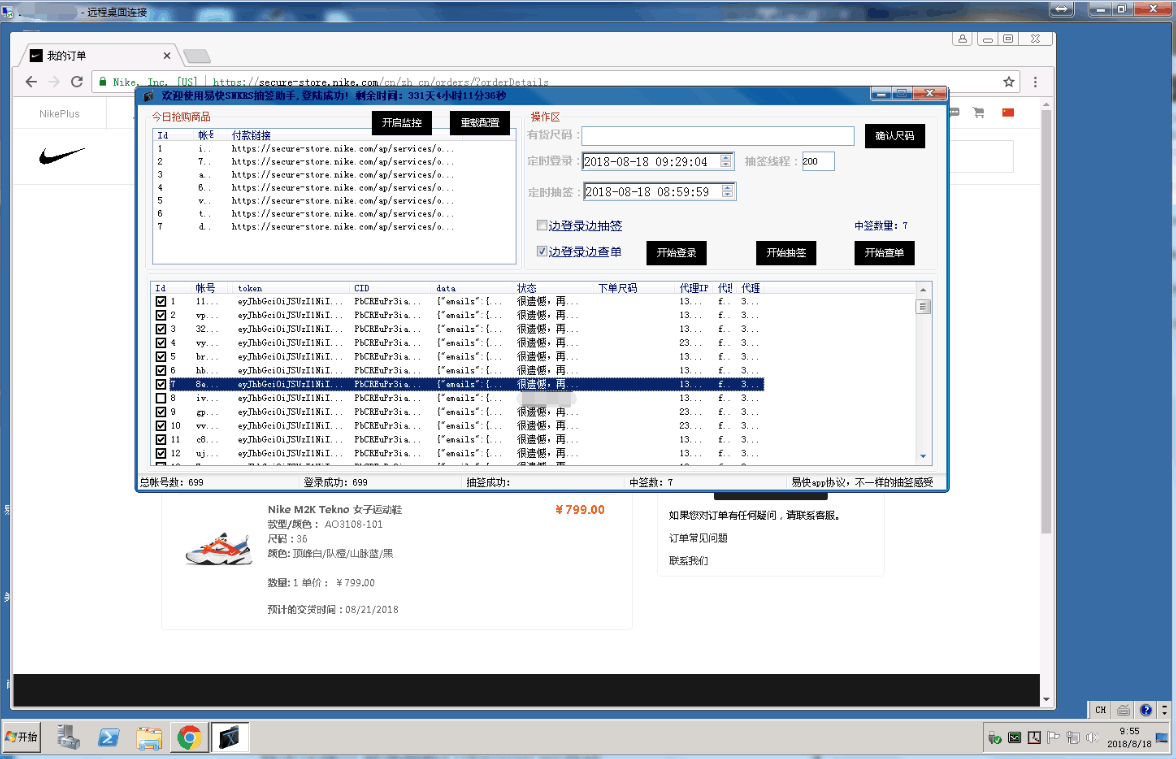
Task: Click the 开启监控 button
Action: coord(402,122)
